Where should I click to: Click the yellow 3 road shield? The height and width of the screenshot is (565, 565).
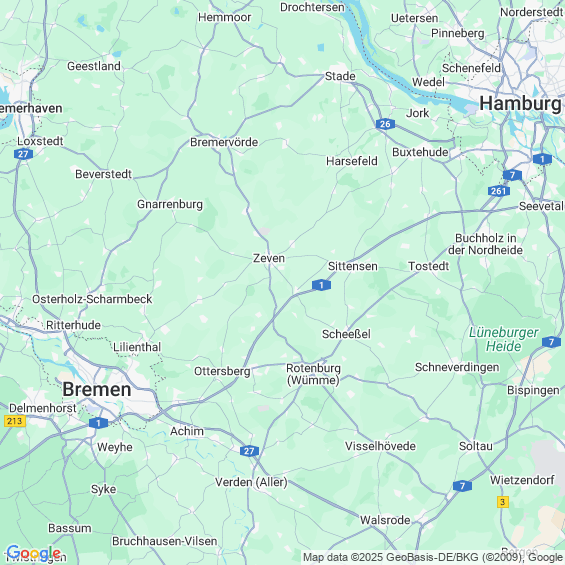(503, 502)
